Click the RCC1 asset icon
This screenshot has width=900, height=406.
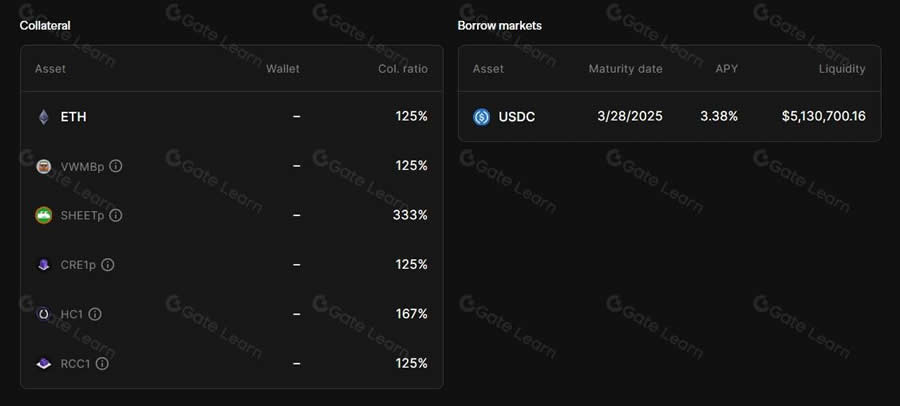(x=43, y=363)
